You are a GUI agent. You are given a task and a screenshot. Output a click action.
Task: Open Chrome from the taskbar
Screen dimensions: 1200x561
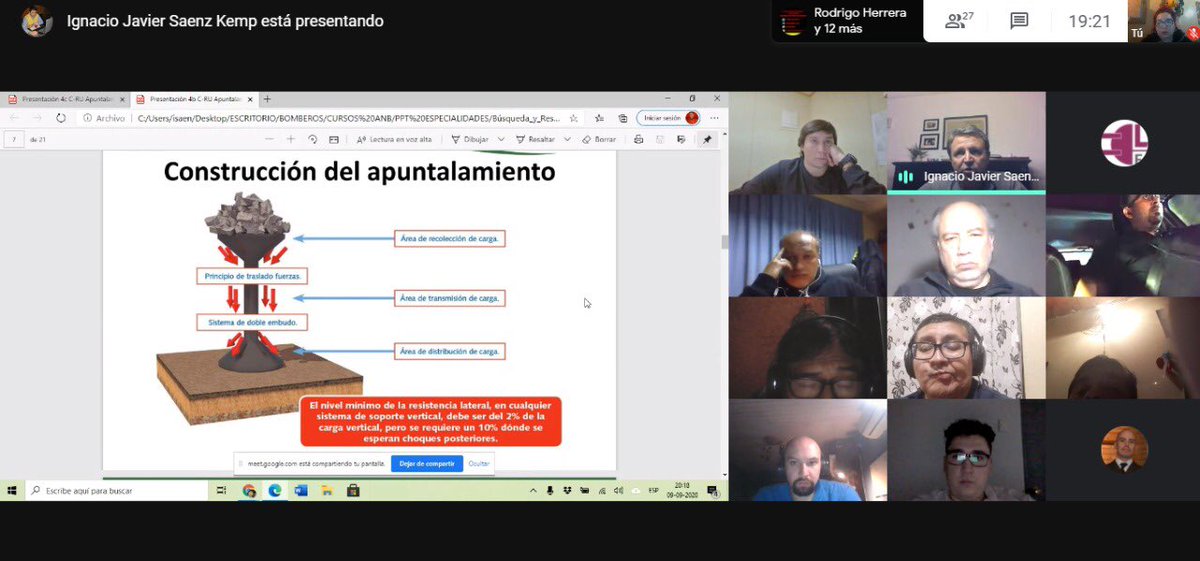click(x=249, y=491)
